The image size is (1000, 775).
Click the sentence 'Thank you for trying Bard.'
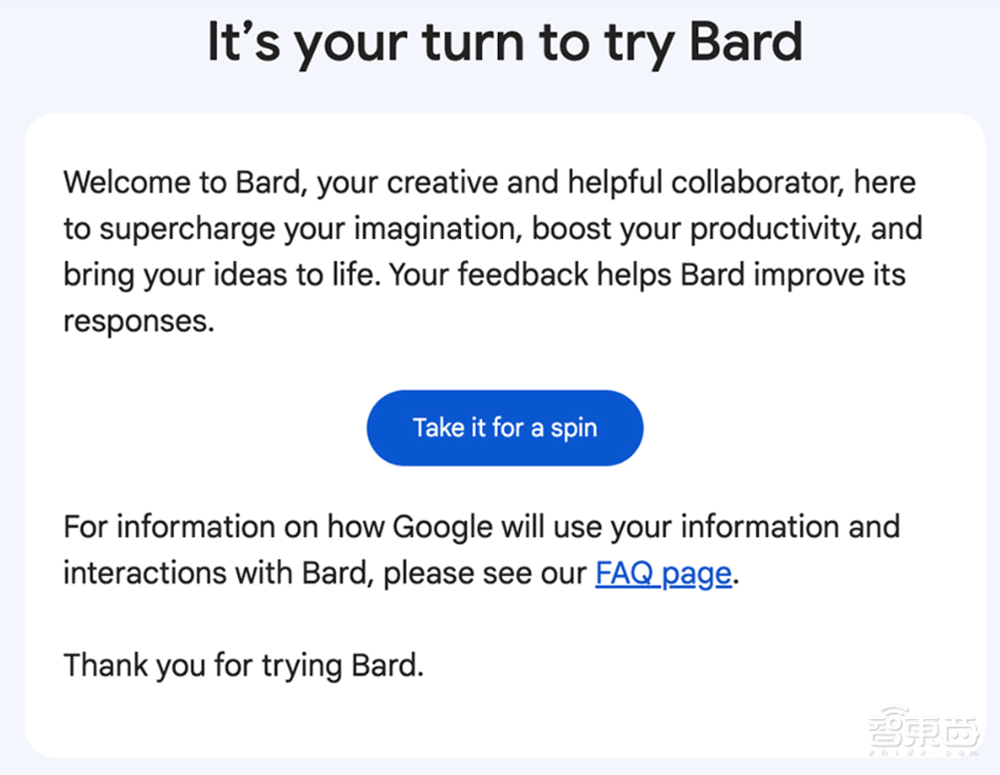(x=242, y=664)
